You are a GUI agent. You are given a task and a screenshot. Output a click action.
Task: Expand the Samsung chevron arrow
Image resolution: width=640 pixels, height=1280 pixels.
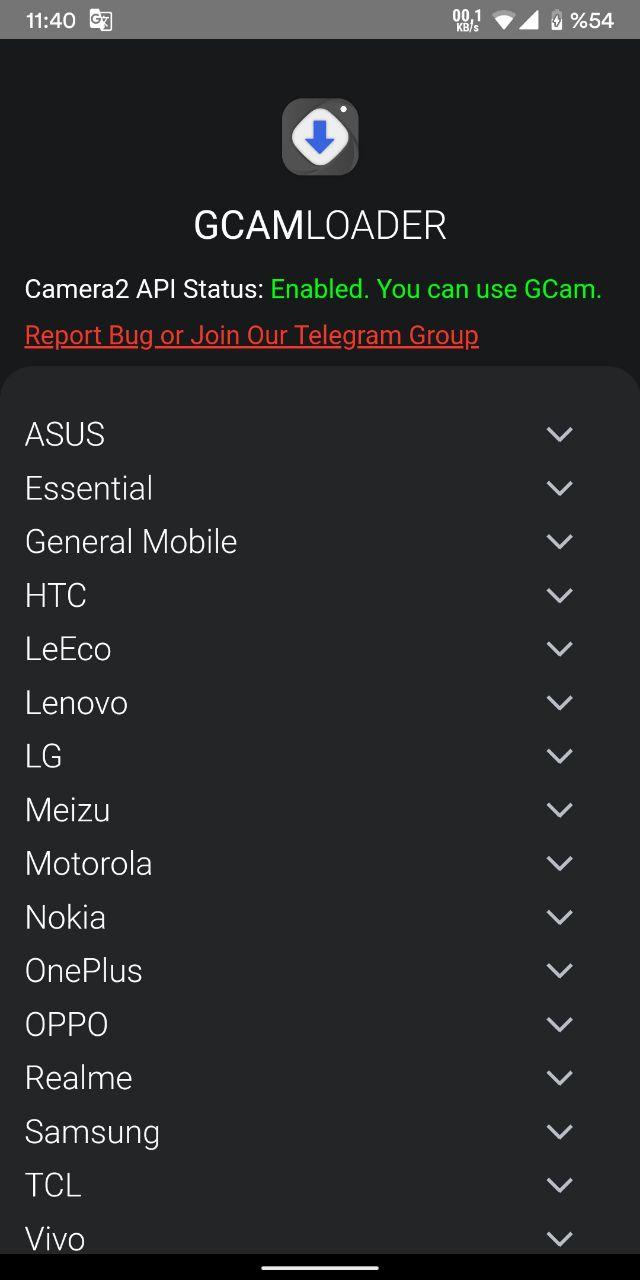click(560, 1132)
